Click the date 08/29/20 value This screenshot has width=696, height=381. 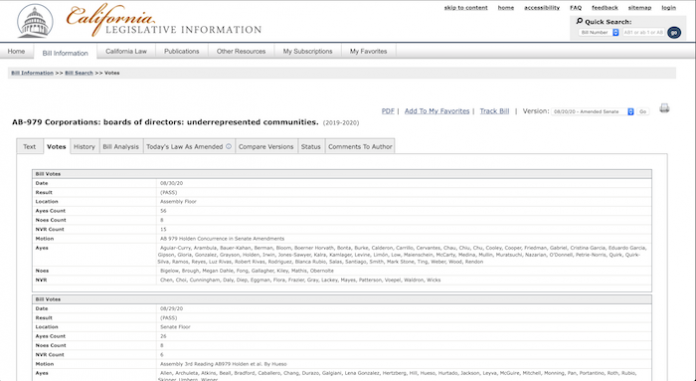171,308
